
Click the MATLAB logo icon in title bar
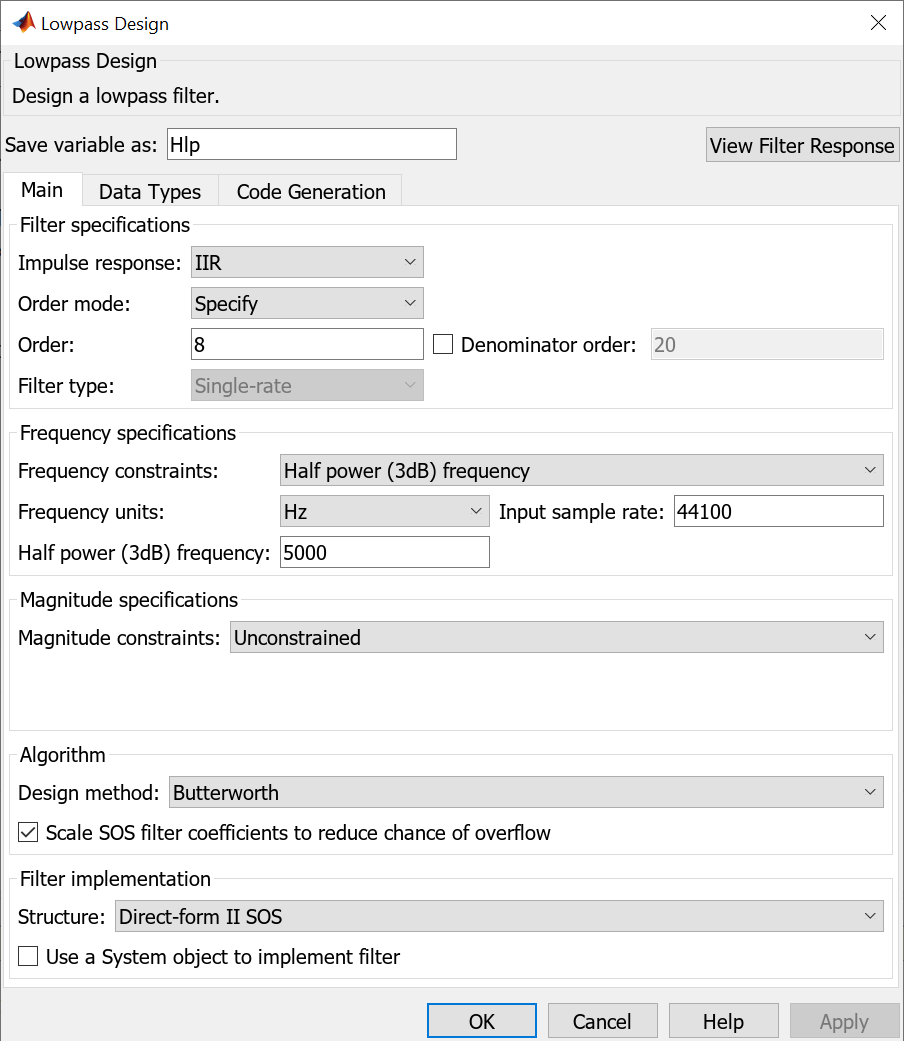tap(22, 22)
